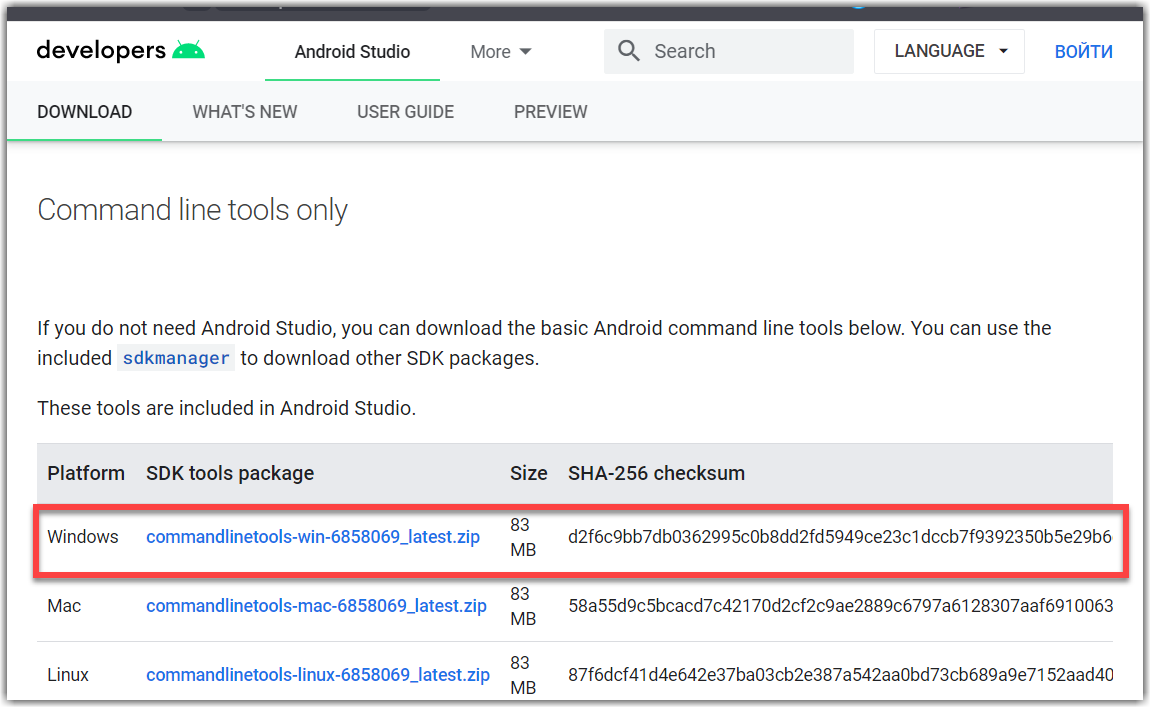Open the LANGUAGE selector dropdown
Screen dimensions: 1151x708
tap(948, 50)
